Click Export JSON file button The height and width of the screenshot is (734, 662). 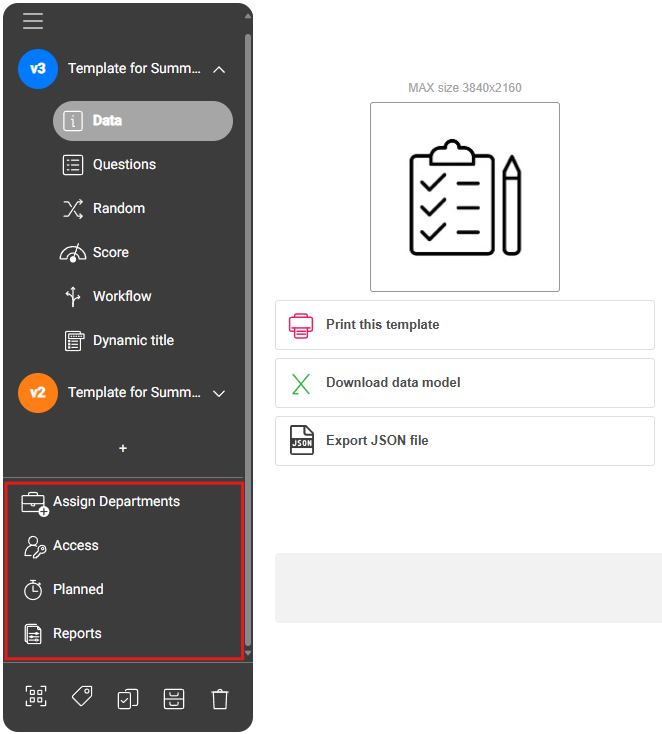[464, 441]
